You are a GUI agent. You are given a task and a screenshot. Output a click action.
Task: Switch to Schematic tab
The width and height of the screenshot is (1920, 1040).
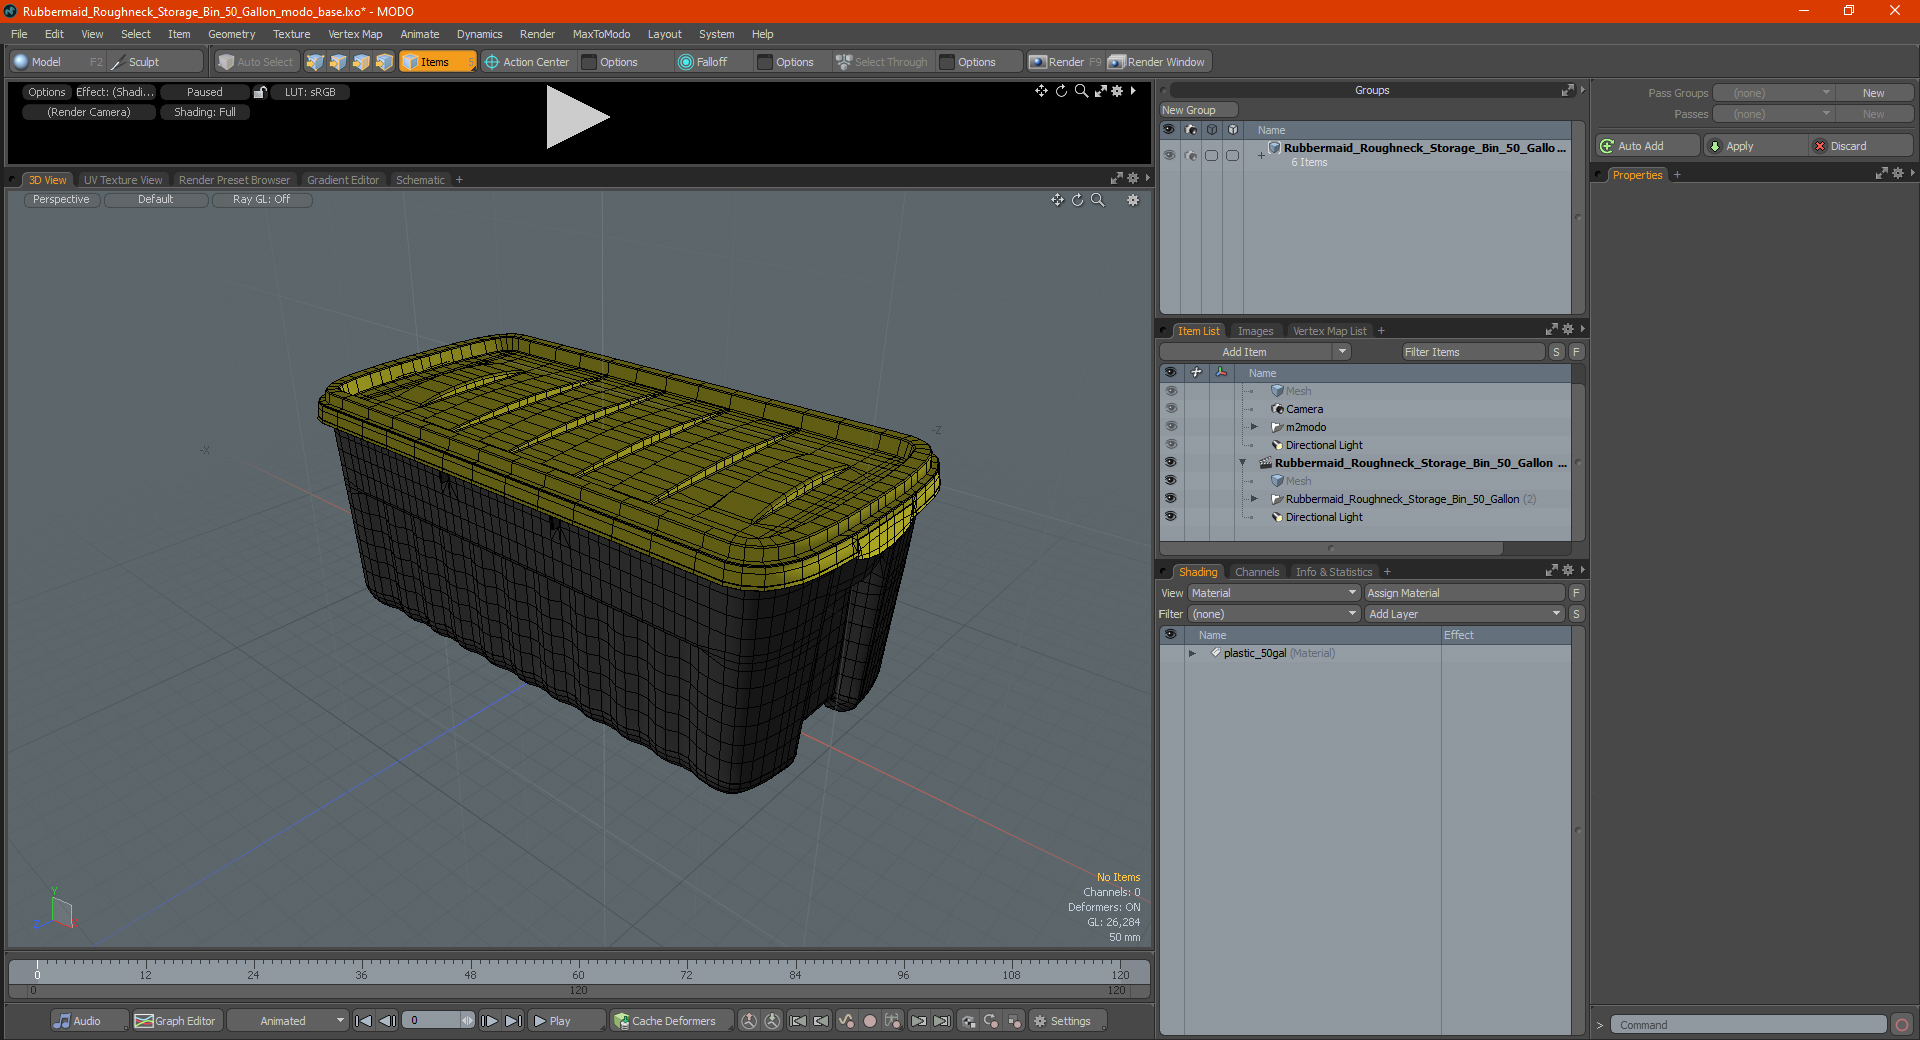(x=420, y=180)
